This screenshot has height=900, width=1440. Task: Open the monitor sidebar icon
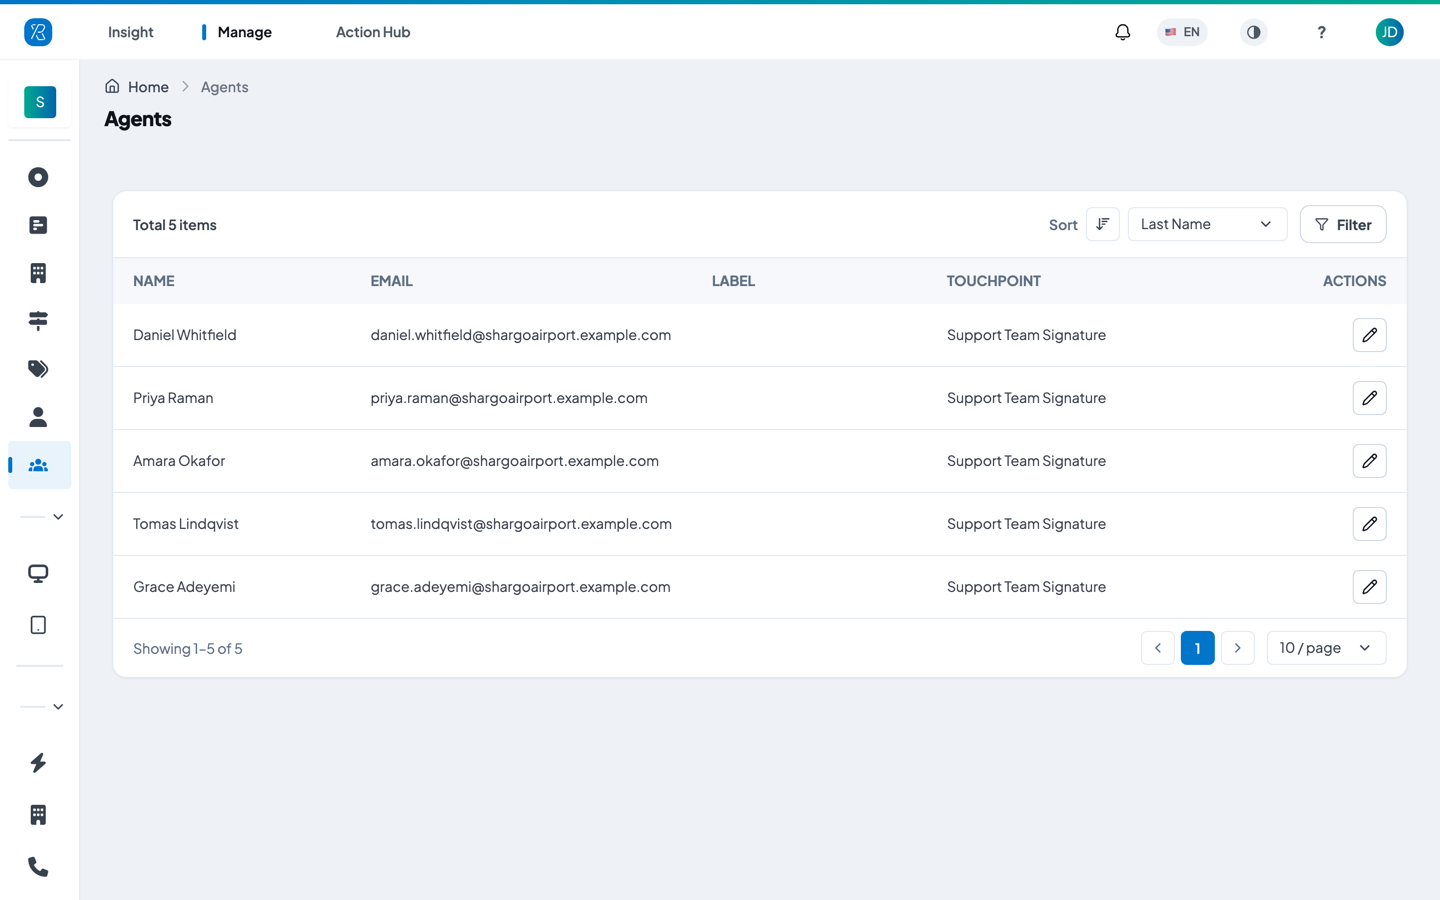[38, 574]
